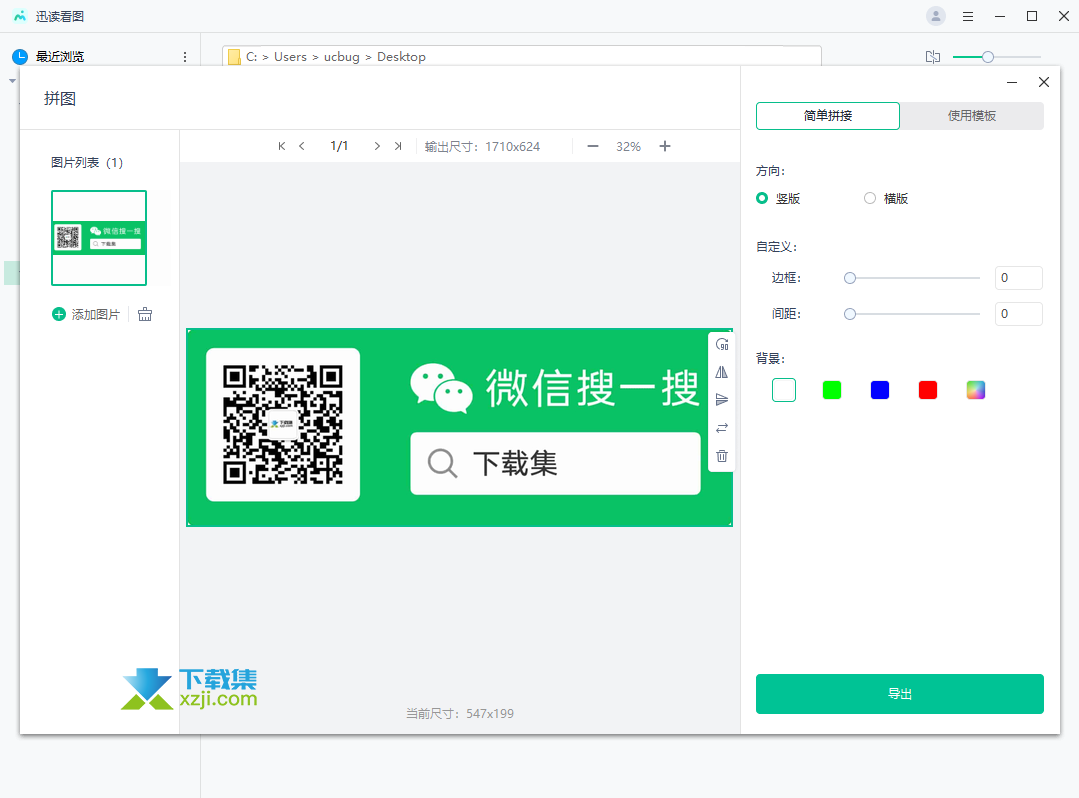Rotate the image 90 degrees

pos(722,344)
